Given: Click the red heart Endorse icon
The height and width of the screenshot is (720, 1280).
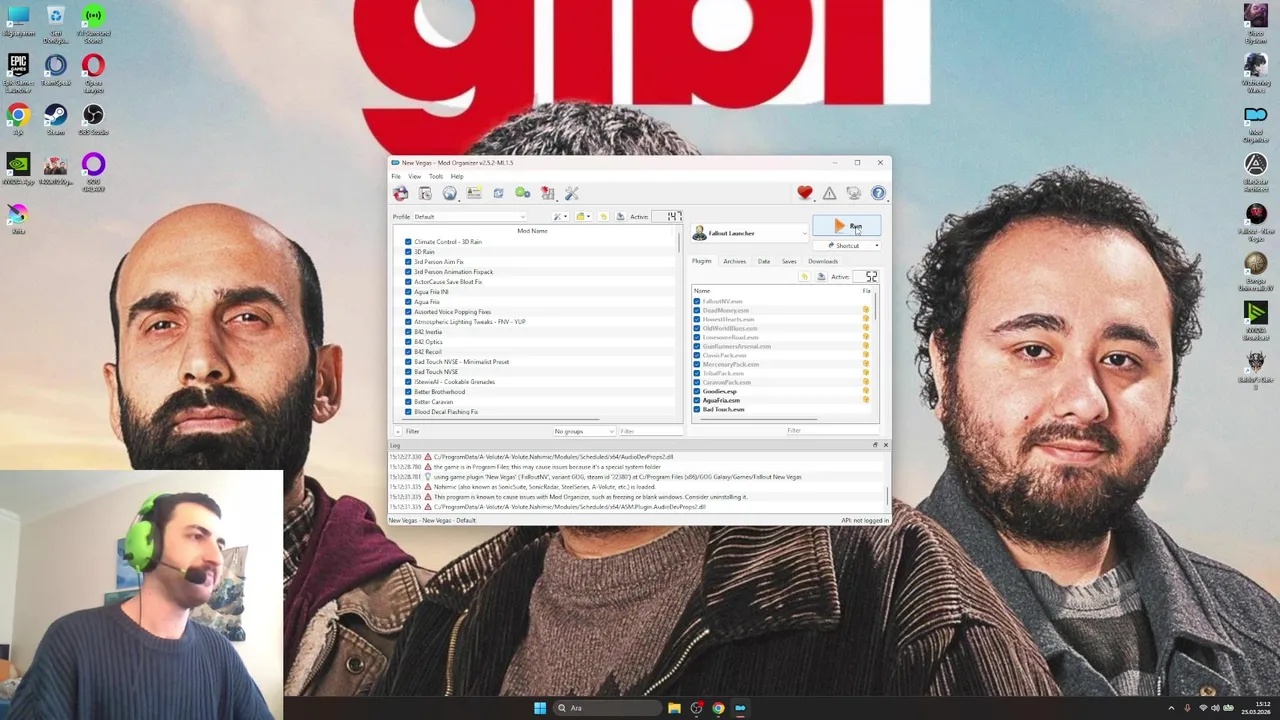Looking at the screenshot, I should pos(805,193).
